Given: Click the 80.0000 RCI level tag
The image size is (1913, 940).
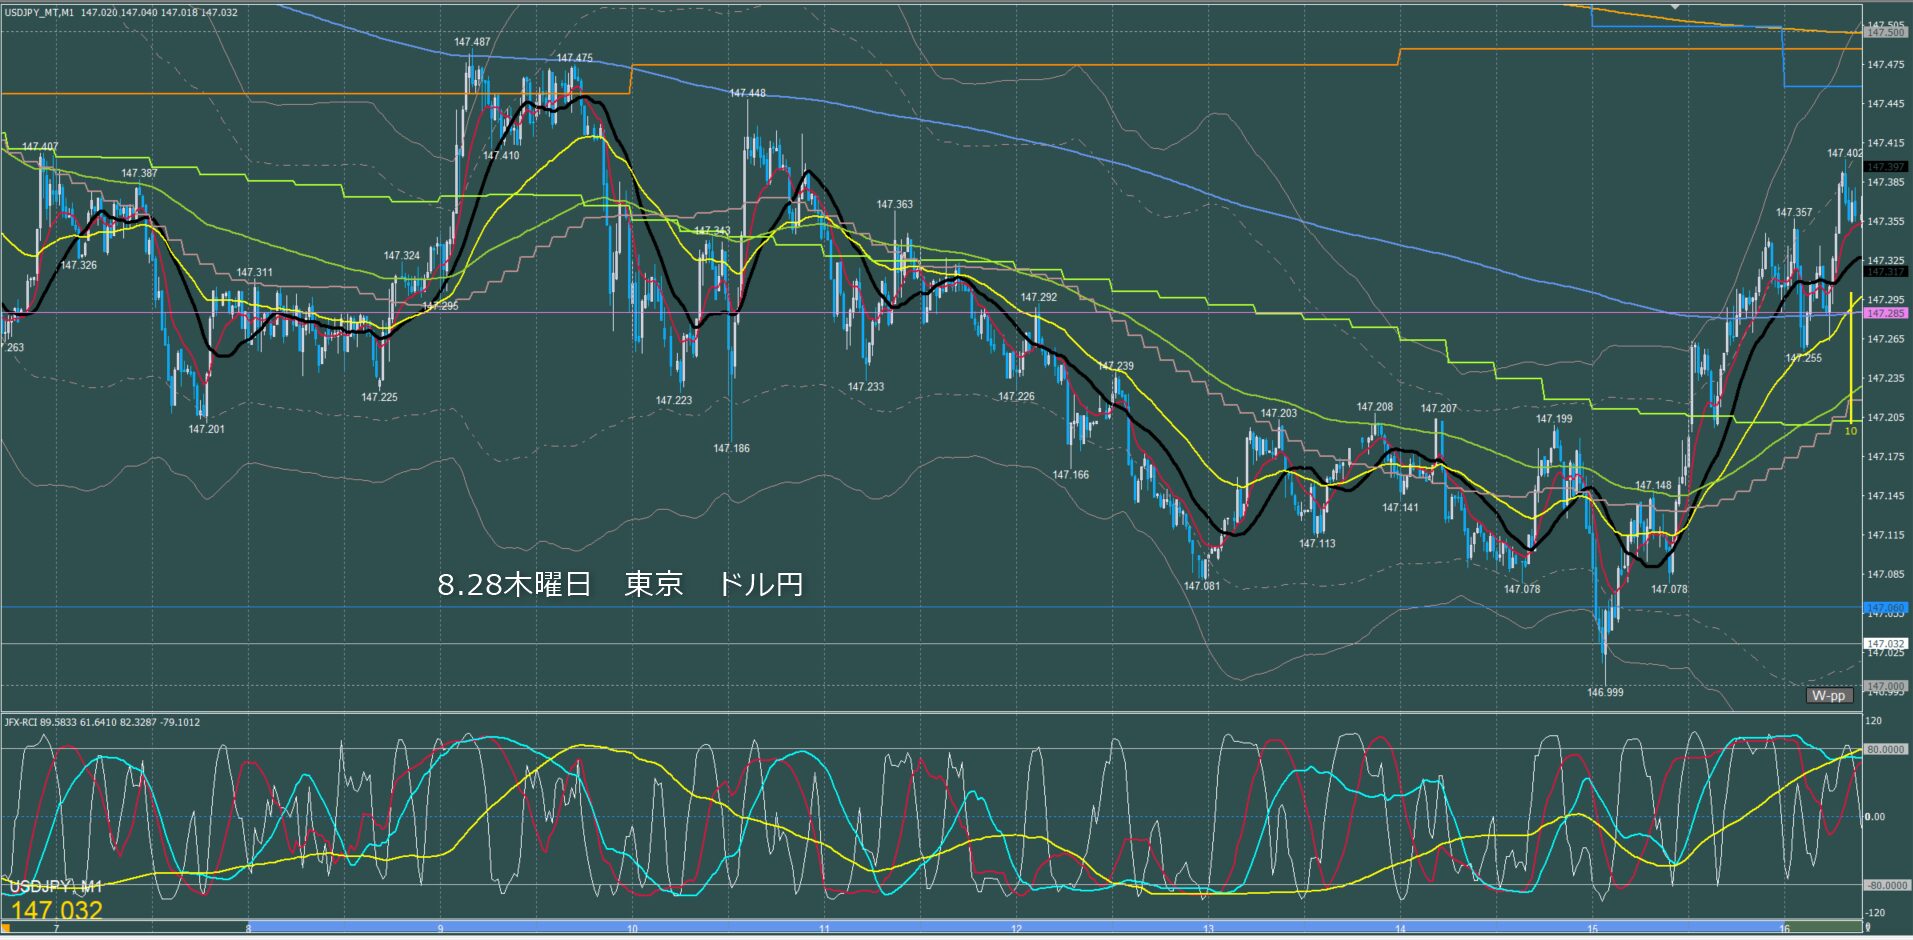Looking at the screenshot, I should (1885, 749).
